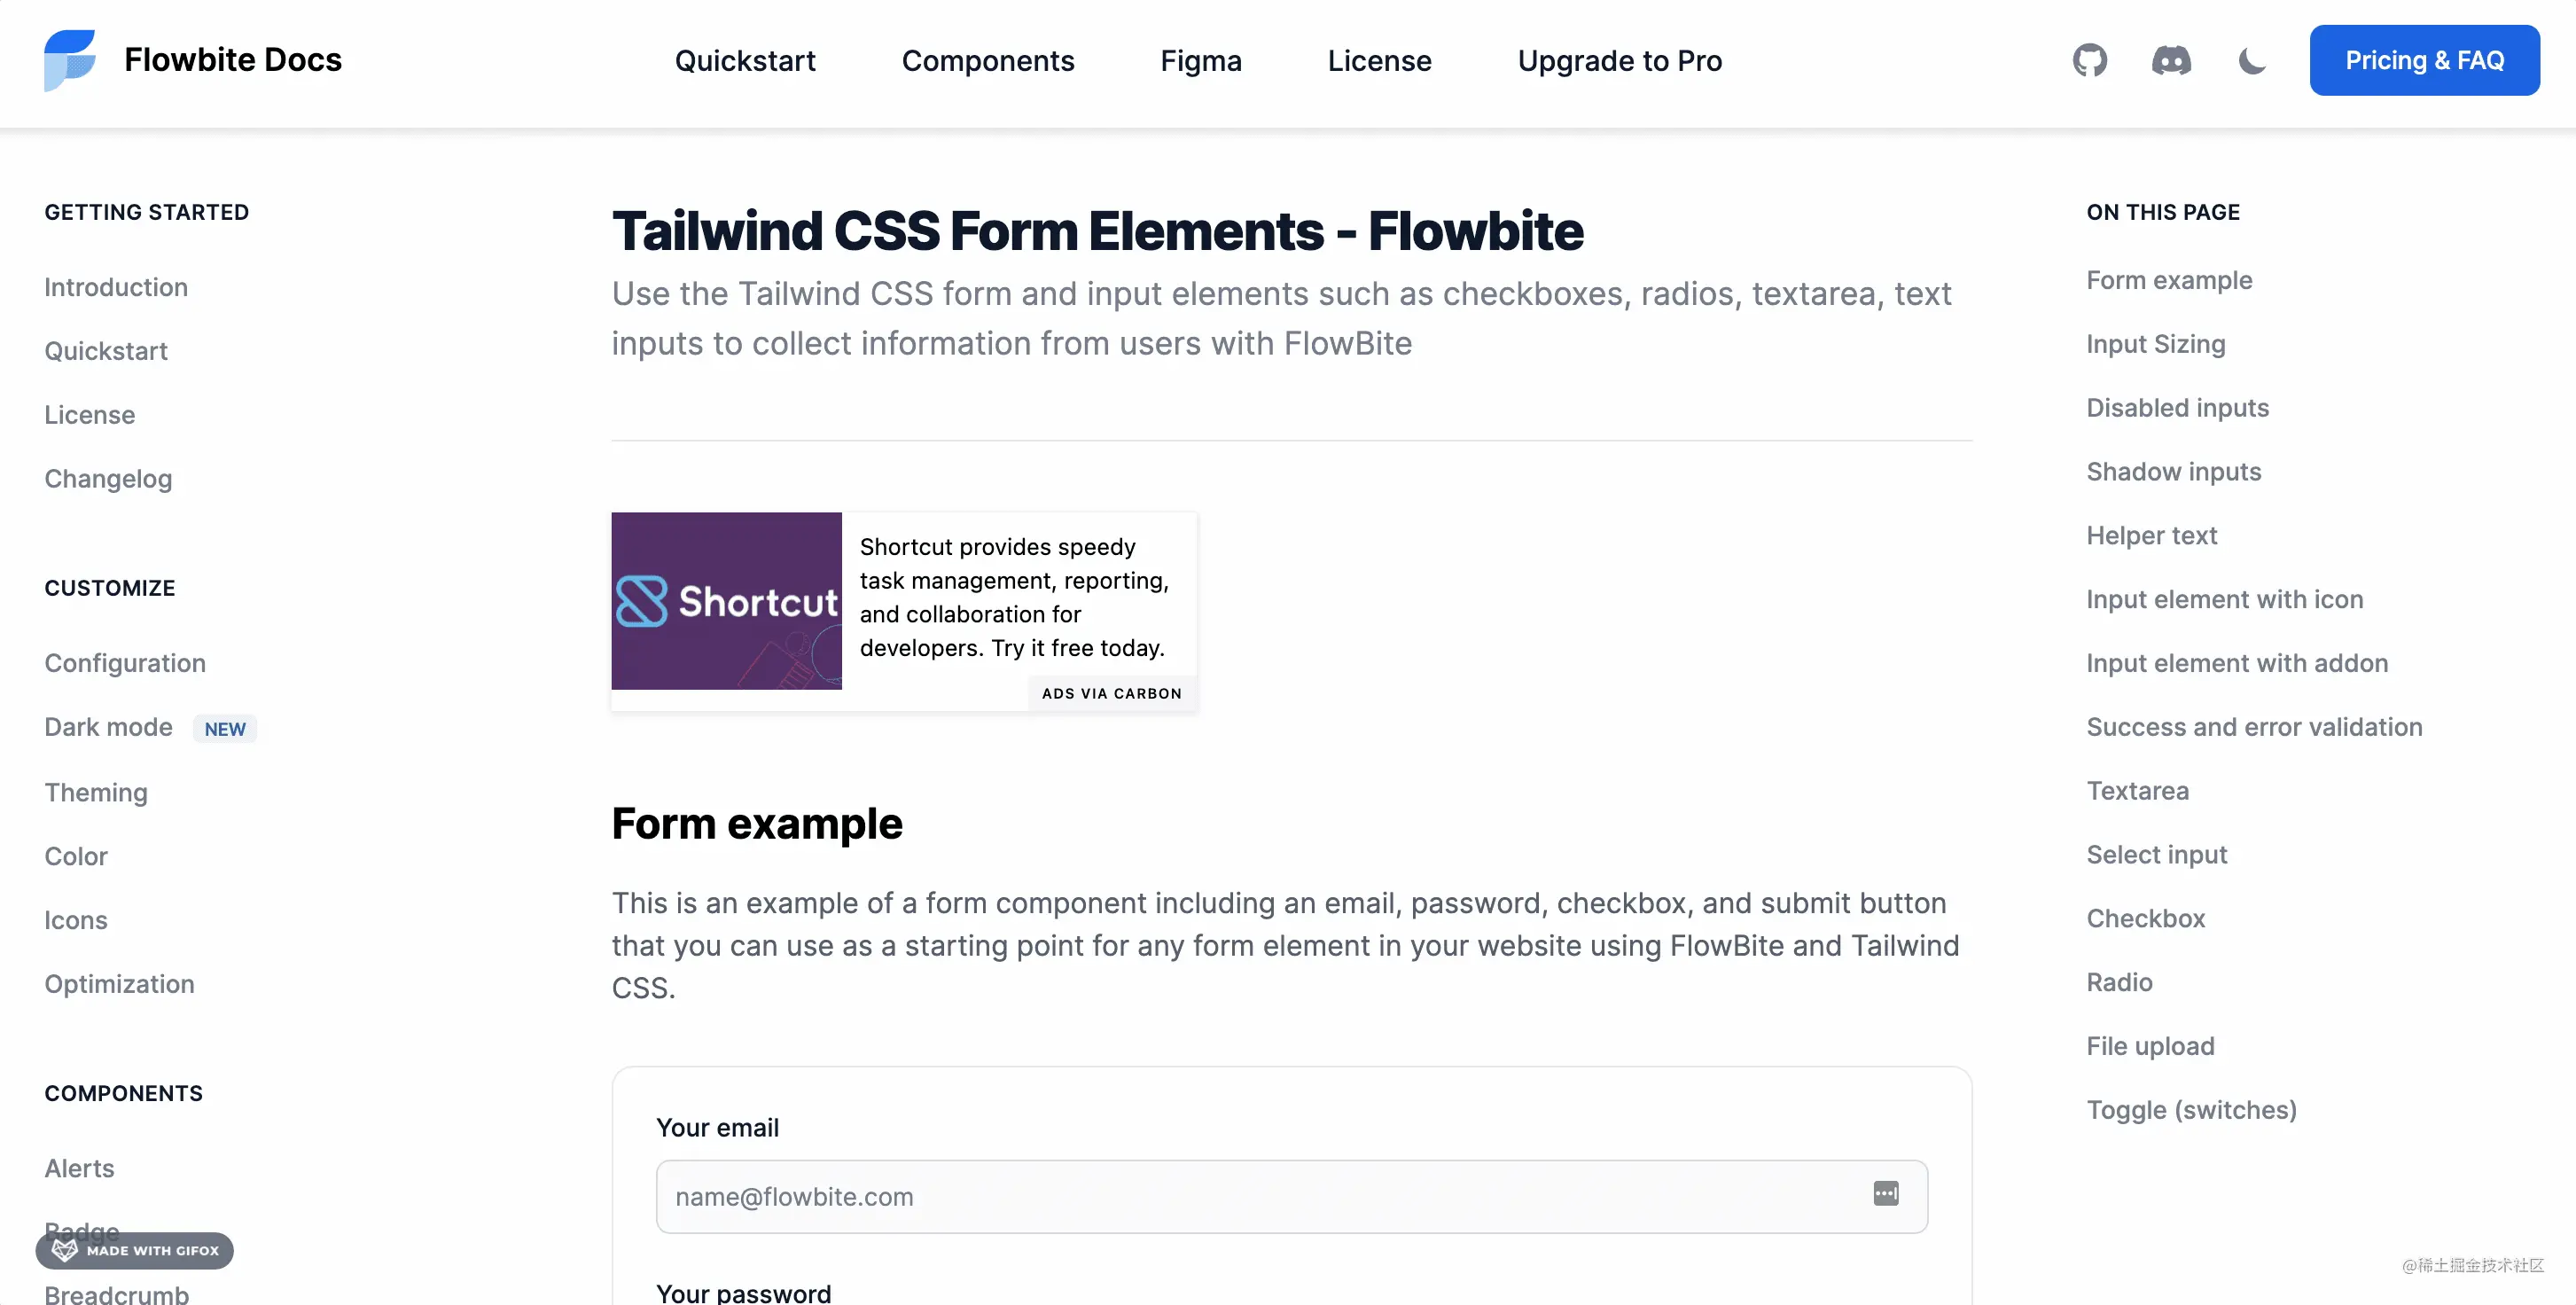This screenshot has width=2576, height=1305.
Task: Click the email input field icon
Action: pyautogui.click(x=1884, y=1193)
